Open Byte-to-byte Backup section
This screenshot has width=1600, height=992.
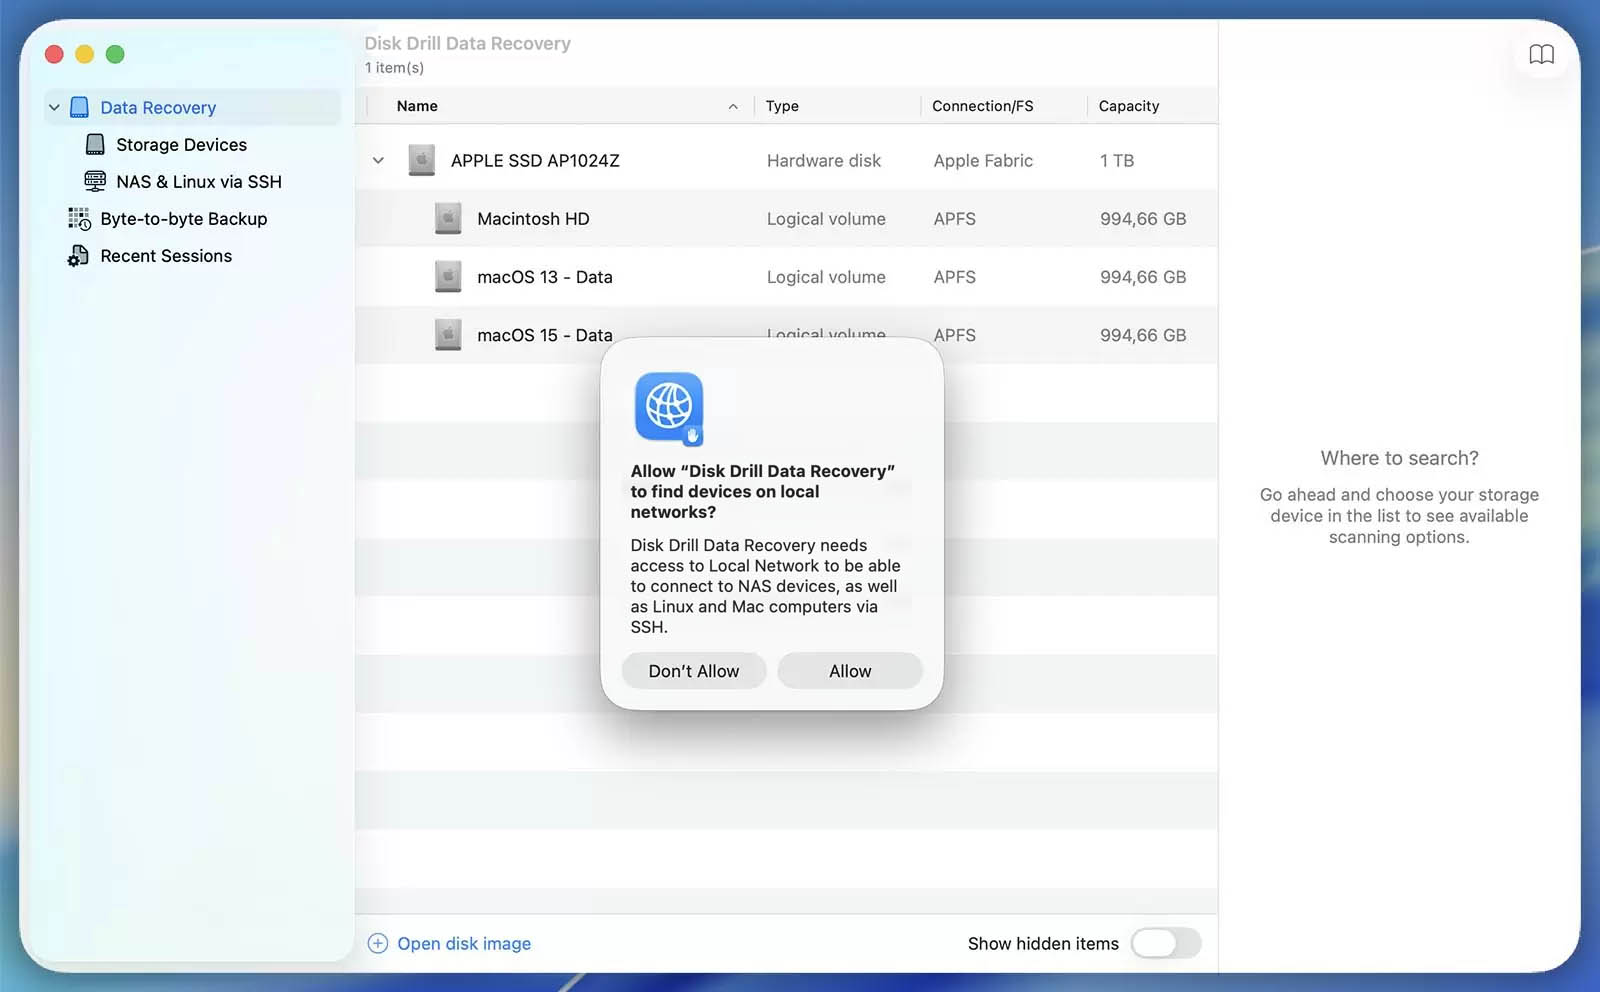pos(184,218)
